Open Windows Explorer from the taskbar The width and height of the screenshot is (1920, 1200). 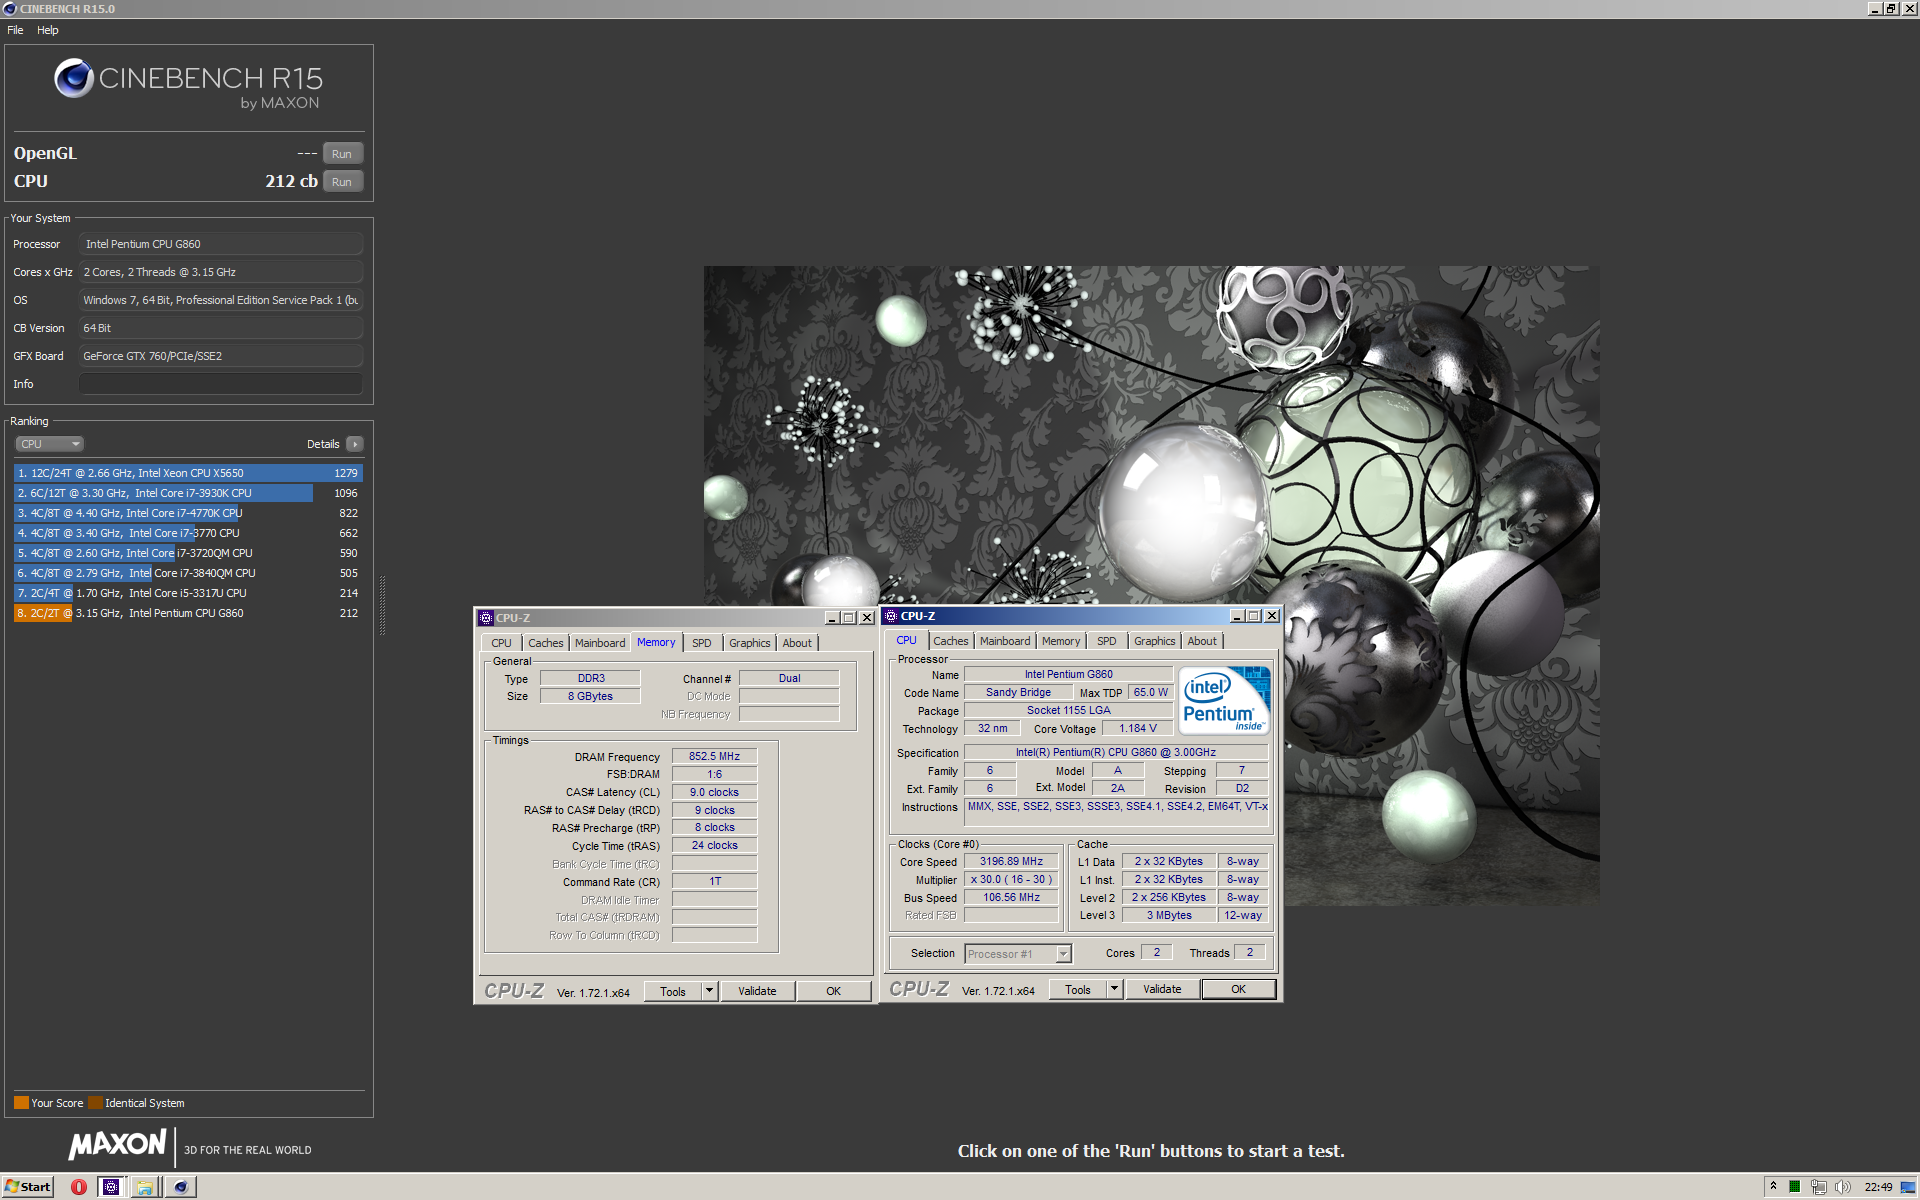point(145,1187)
